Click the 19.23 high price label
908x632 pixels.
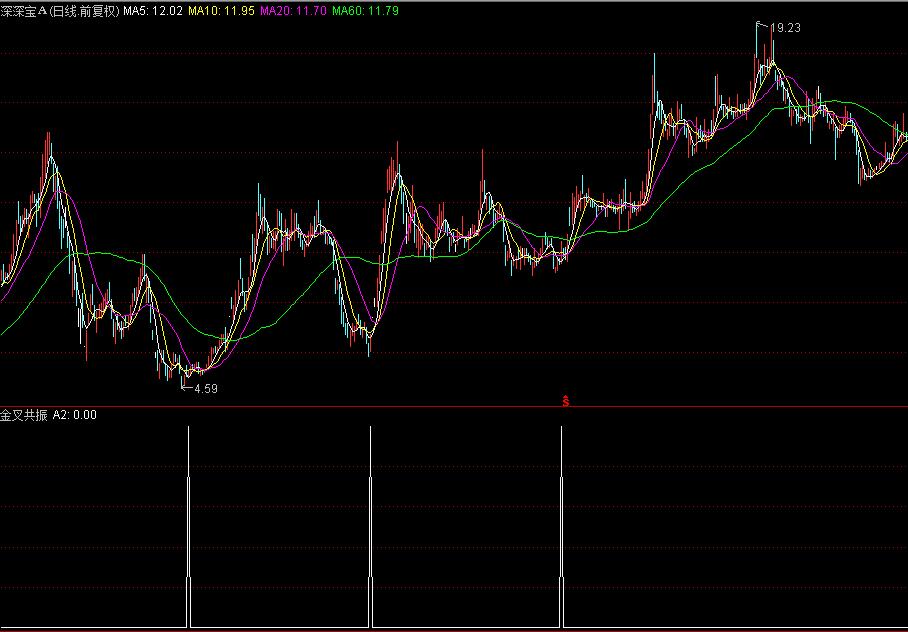[x=785, y=28]
